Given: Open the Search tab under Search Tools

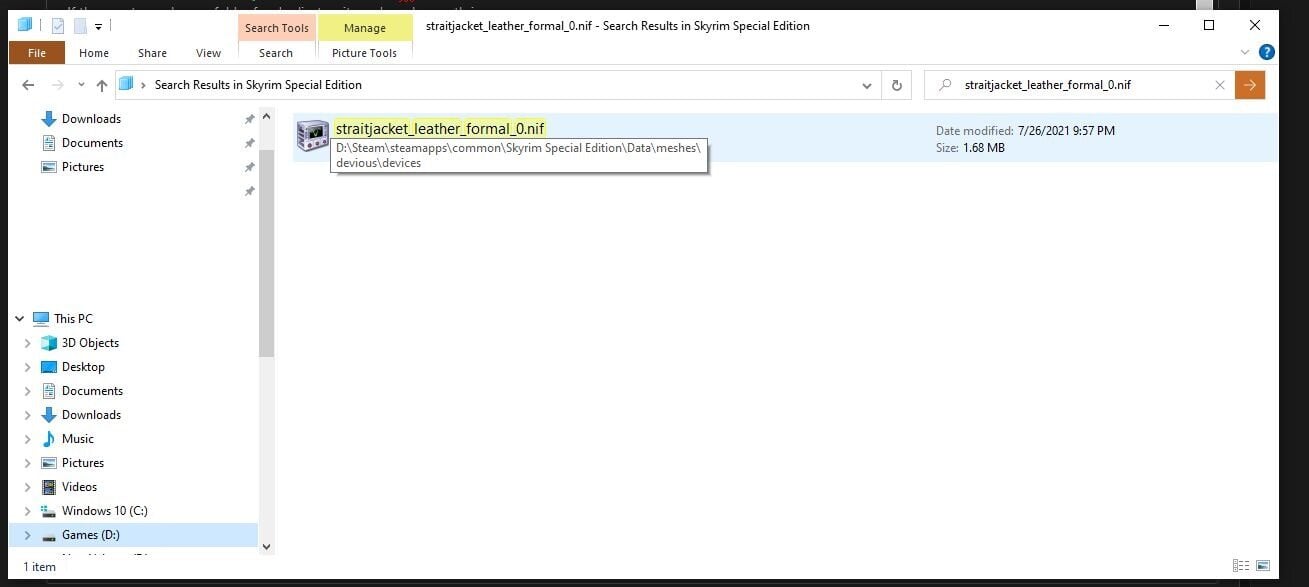Looking at the screenshot, I should tap(276, 53).
